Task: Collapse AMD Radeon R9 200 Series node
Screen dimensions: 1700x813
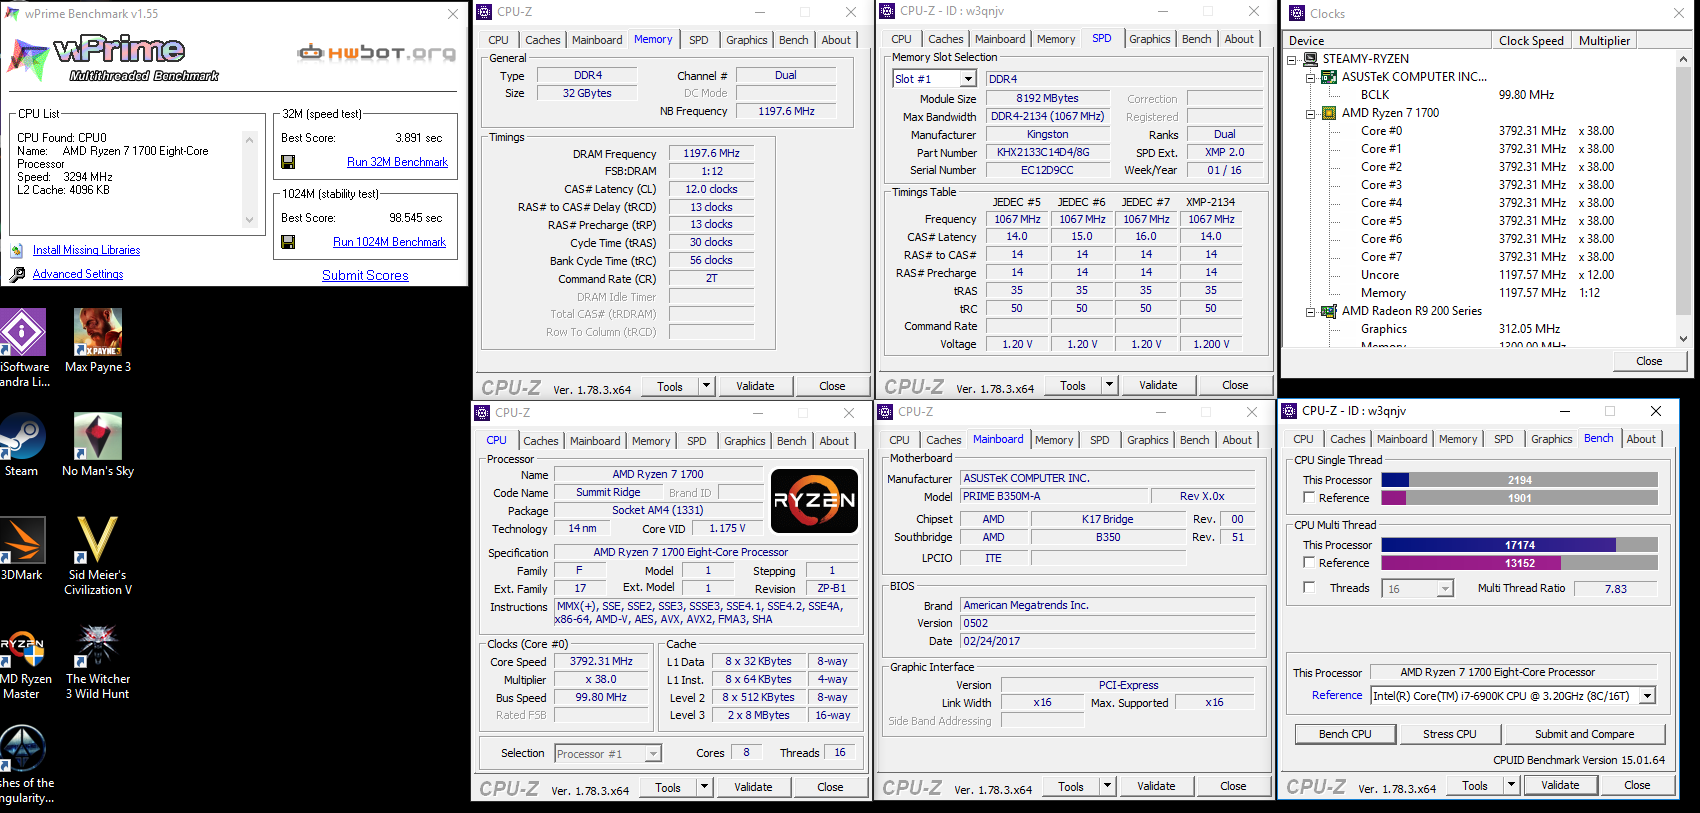Action: click(x=1311, y=311)
